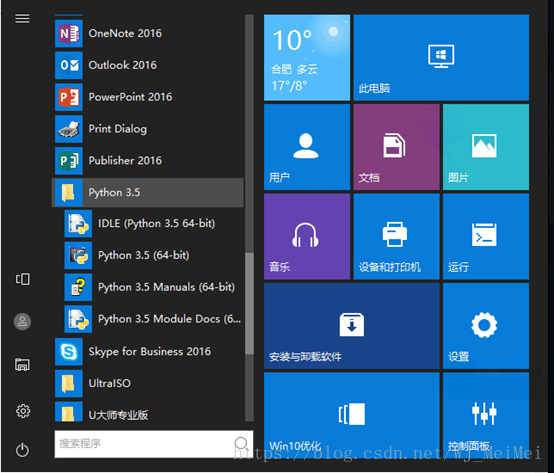Open the 控制面板 tile

[x=486, y=415]
